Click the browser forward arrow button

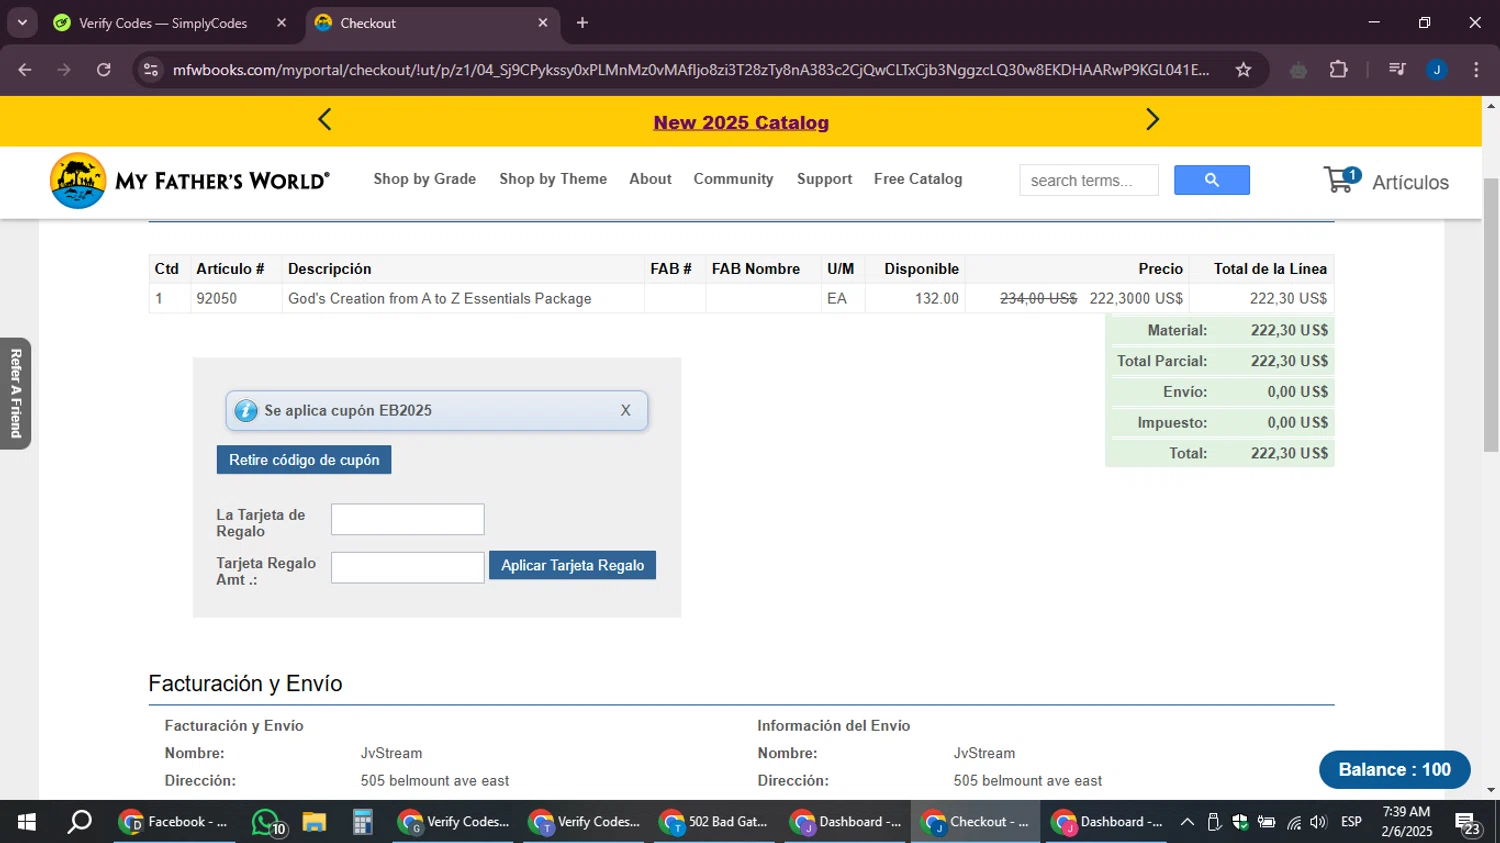(x=64, y=70)
